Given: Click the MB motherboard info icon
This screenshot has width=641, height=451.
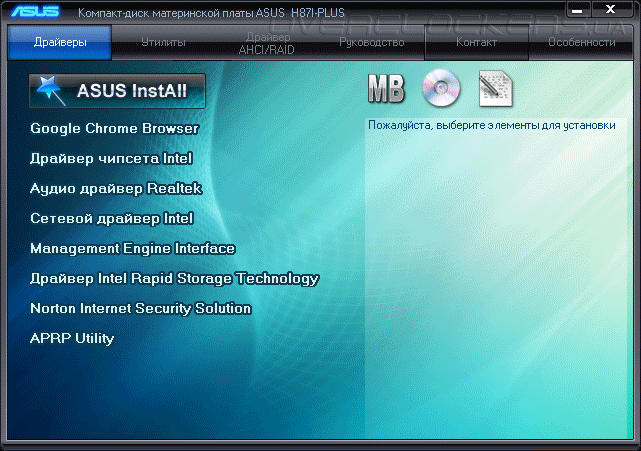Looking at the screenshot, I should [386, 88].
